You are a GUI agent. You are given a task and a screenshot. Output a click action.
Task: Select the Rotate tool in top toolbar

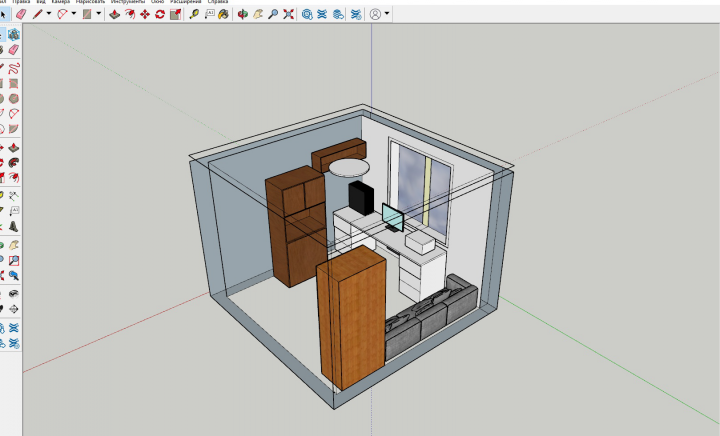(160, 14)
